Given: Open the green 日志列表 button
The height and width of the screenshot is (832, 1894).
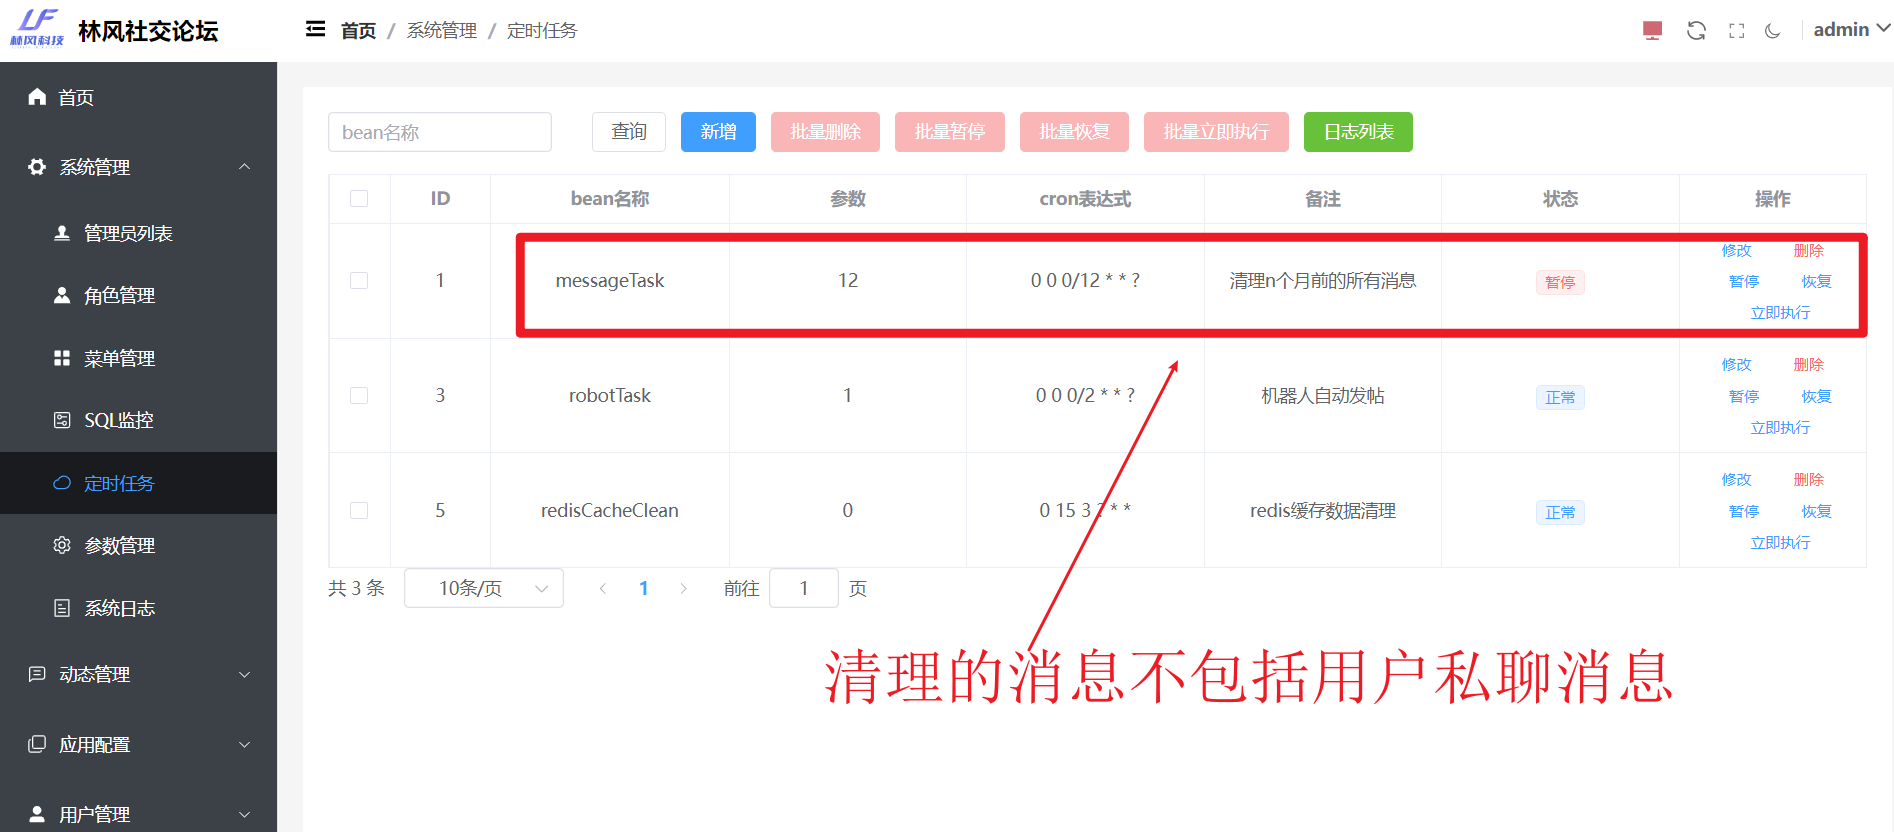Looking at the screenshot, I should [x=1358, y=132].
